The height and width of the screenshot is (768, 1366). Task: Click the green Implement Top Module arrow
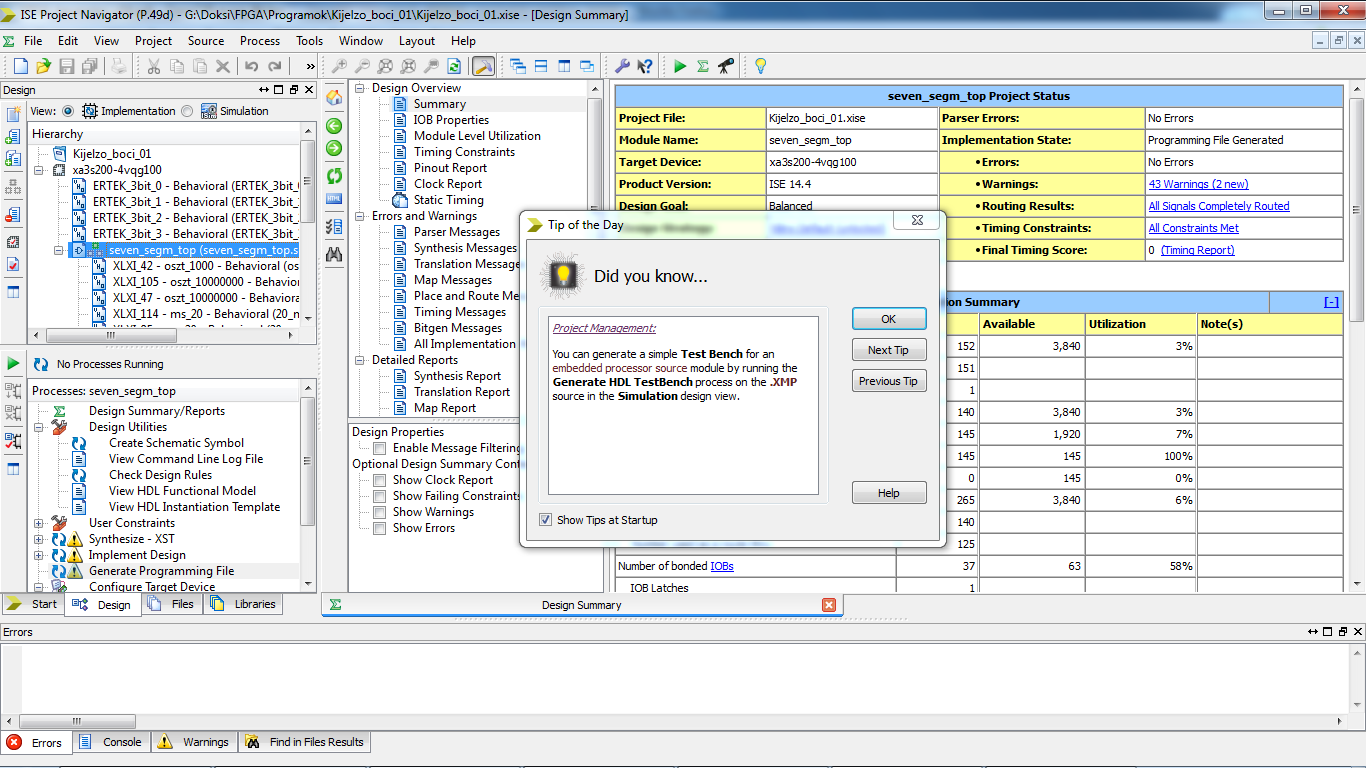(680, 66)
